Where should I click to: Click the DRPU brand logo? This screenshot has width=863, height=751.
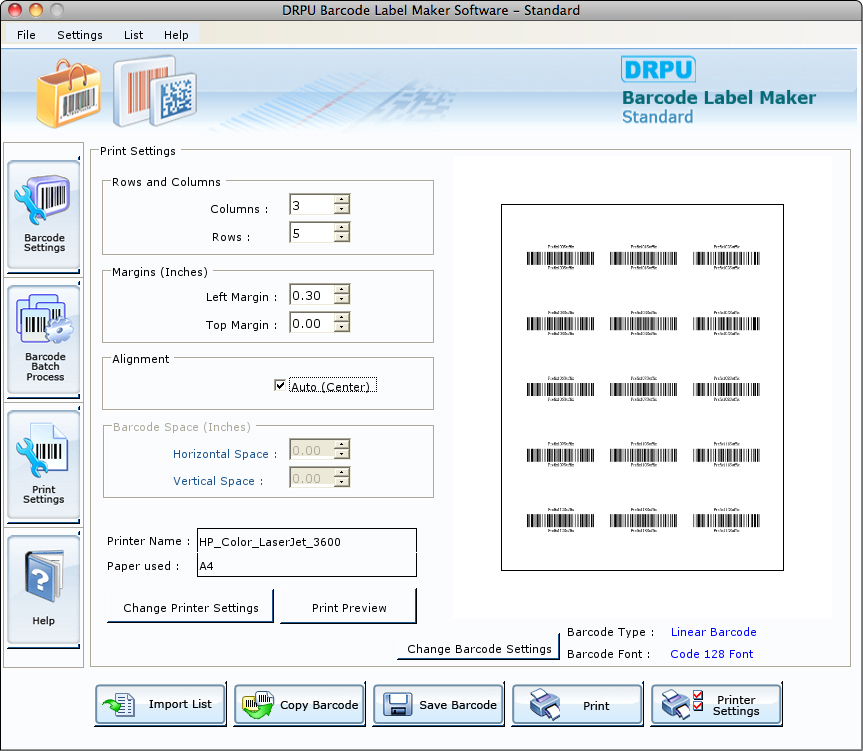(658, 69)
